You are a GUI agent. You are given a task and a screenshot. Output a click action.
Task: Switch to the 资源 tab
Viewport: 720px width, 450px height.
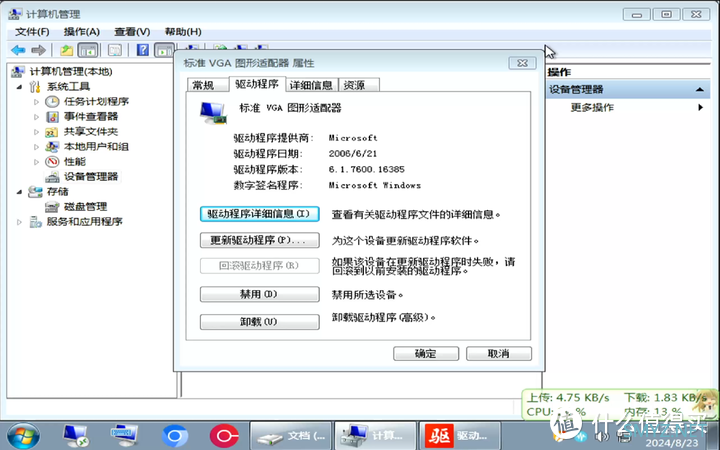point(359,85)
